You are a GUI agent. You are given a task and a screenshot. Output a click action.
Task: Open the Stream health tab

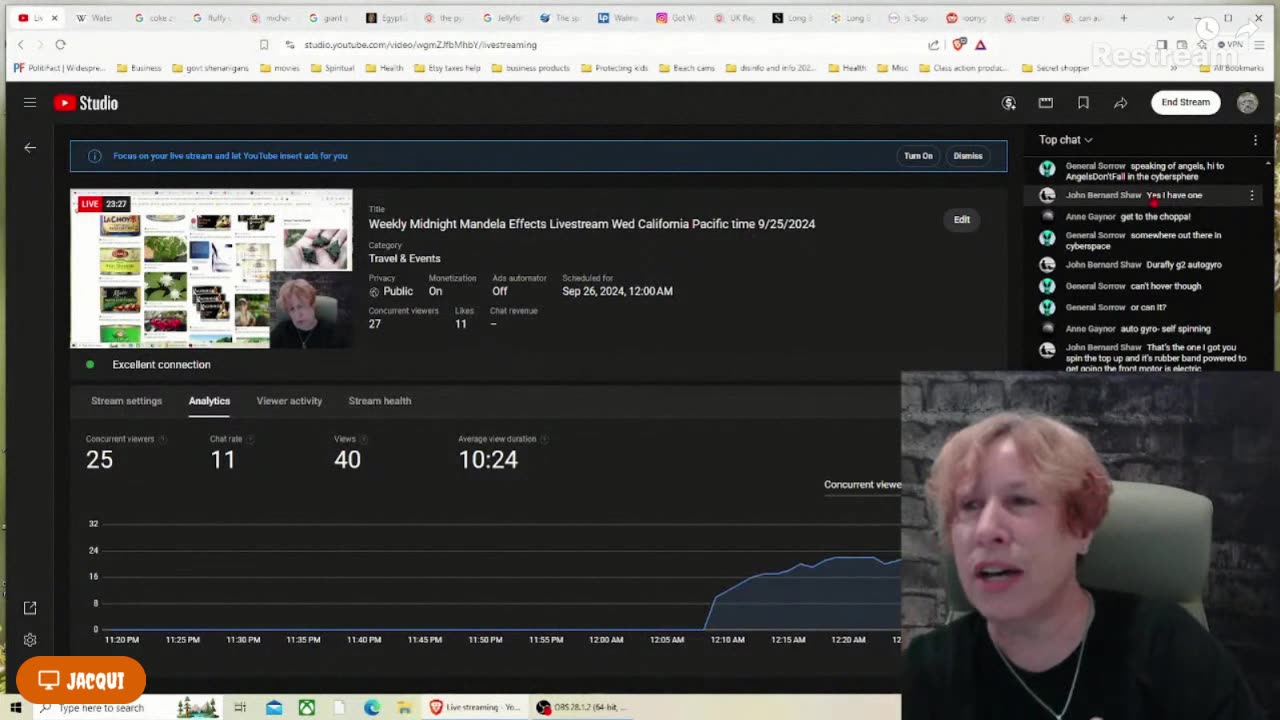tap(380, 401)
